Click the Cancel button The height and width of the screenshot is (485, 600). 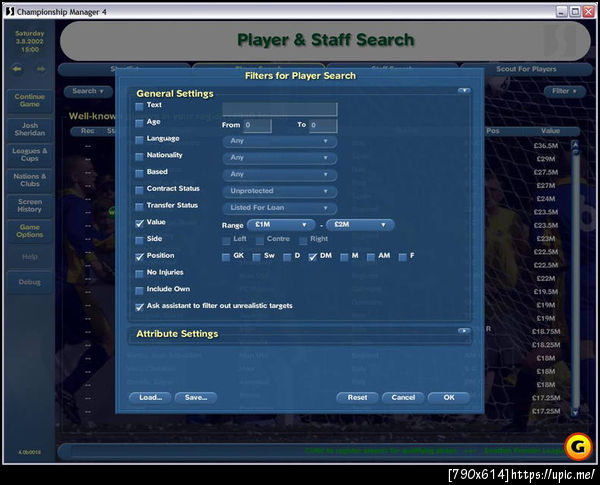click(x=403, y=398)
